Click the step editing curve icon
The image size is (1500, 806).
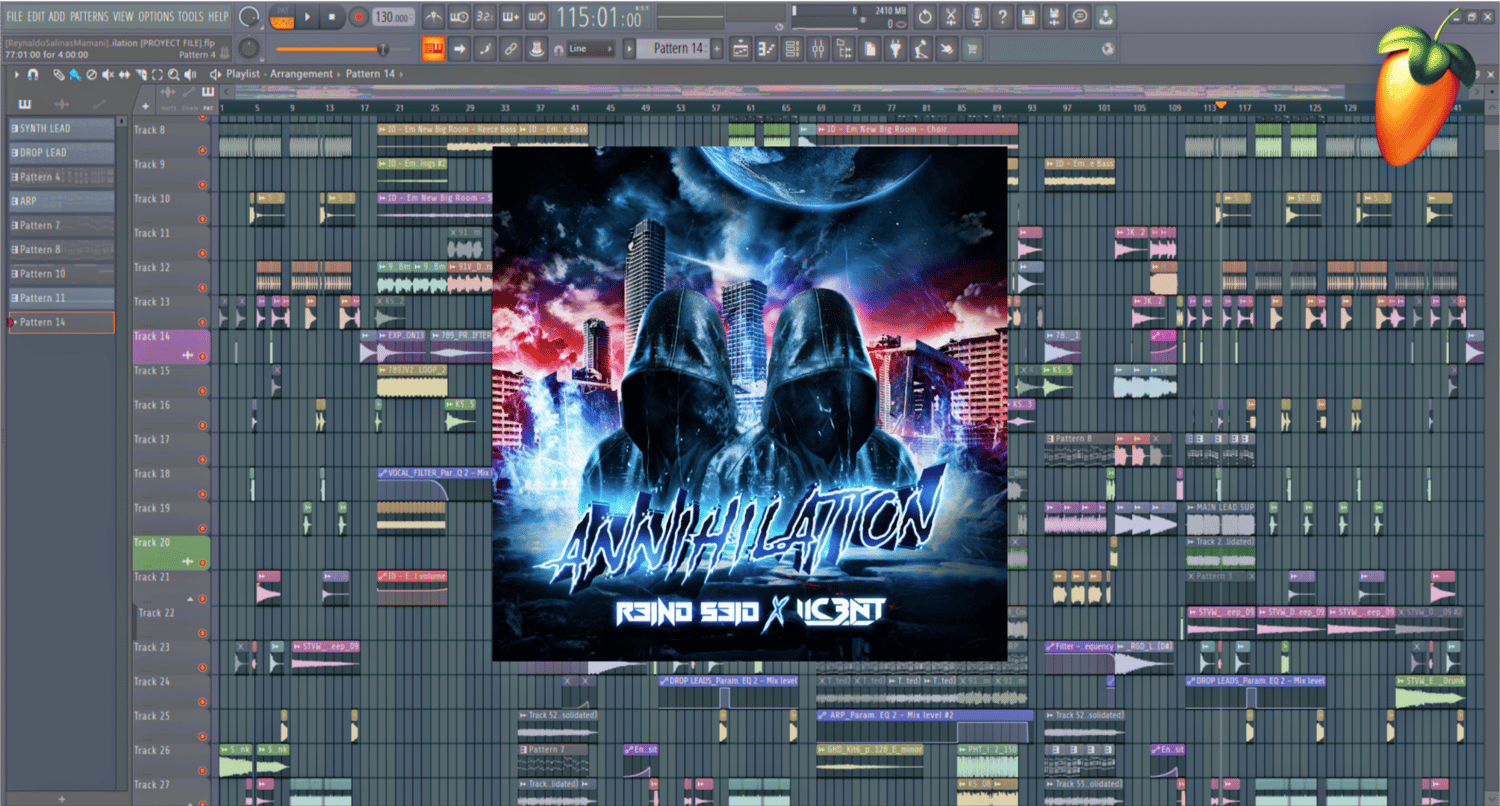(x=485, y=49)
